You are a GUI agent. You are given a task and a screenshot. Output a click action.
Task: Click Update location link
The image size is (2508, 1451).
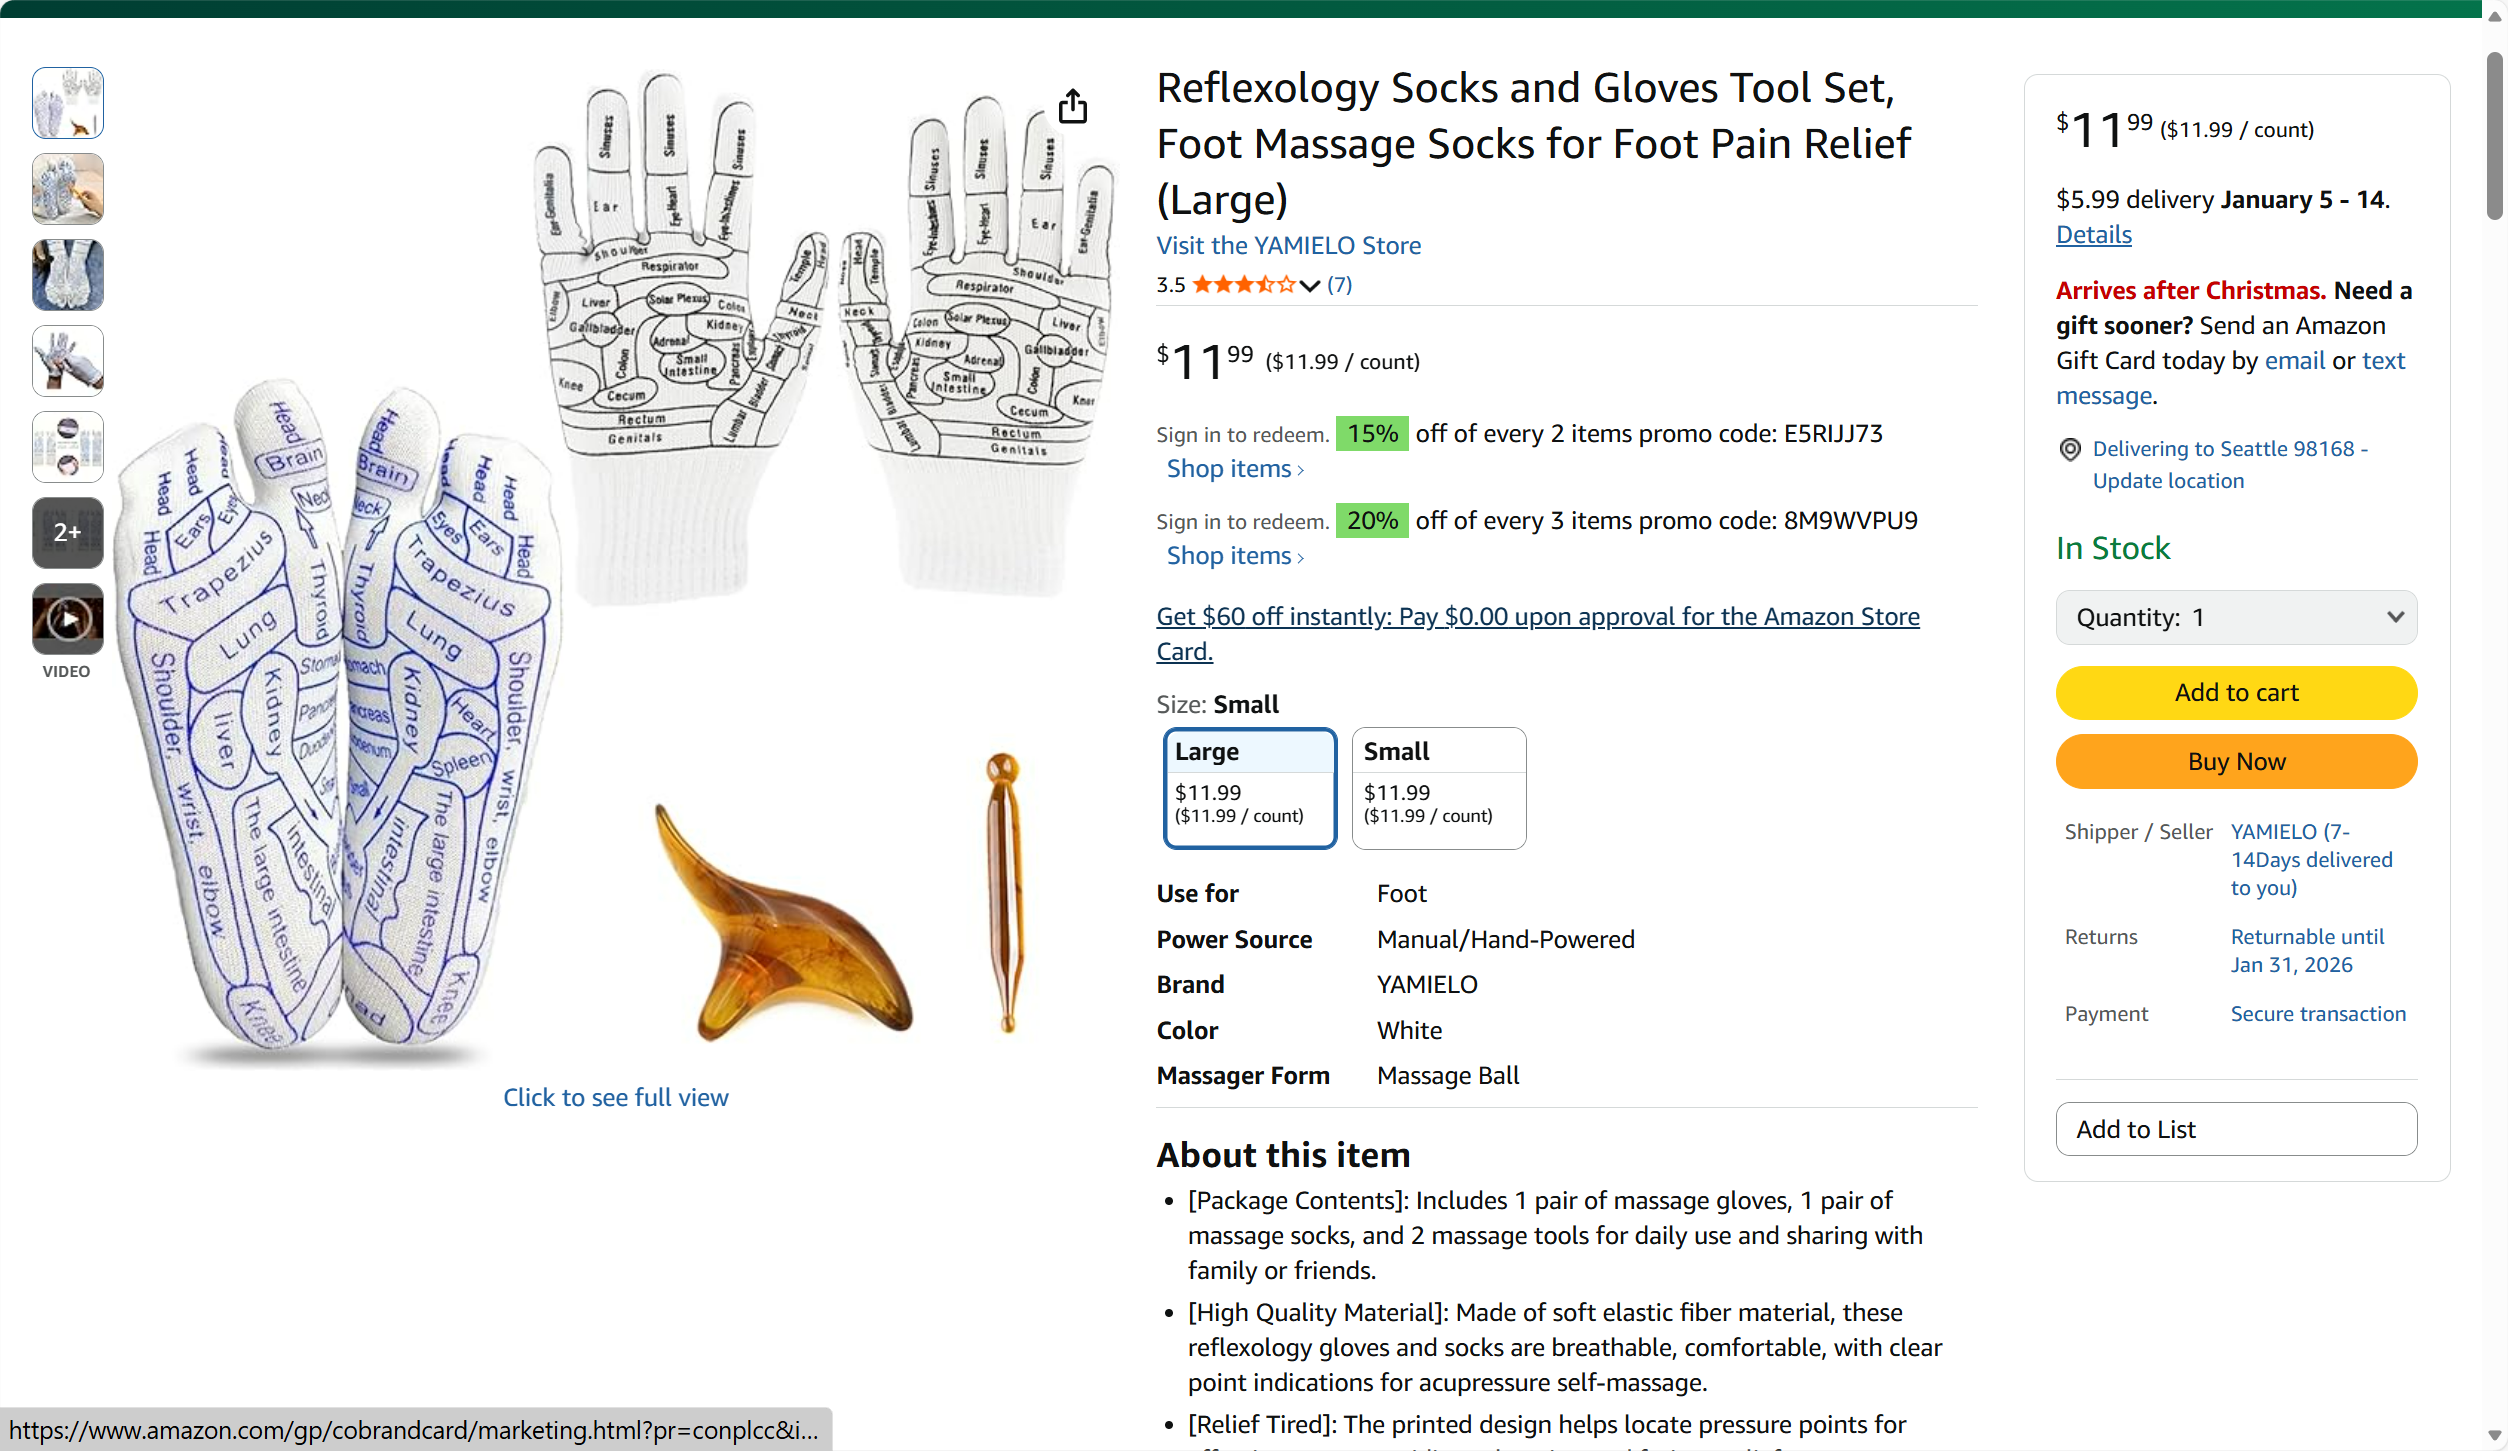(x=2168, y=481)
